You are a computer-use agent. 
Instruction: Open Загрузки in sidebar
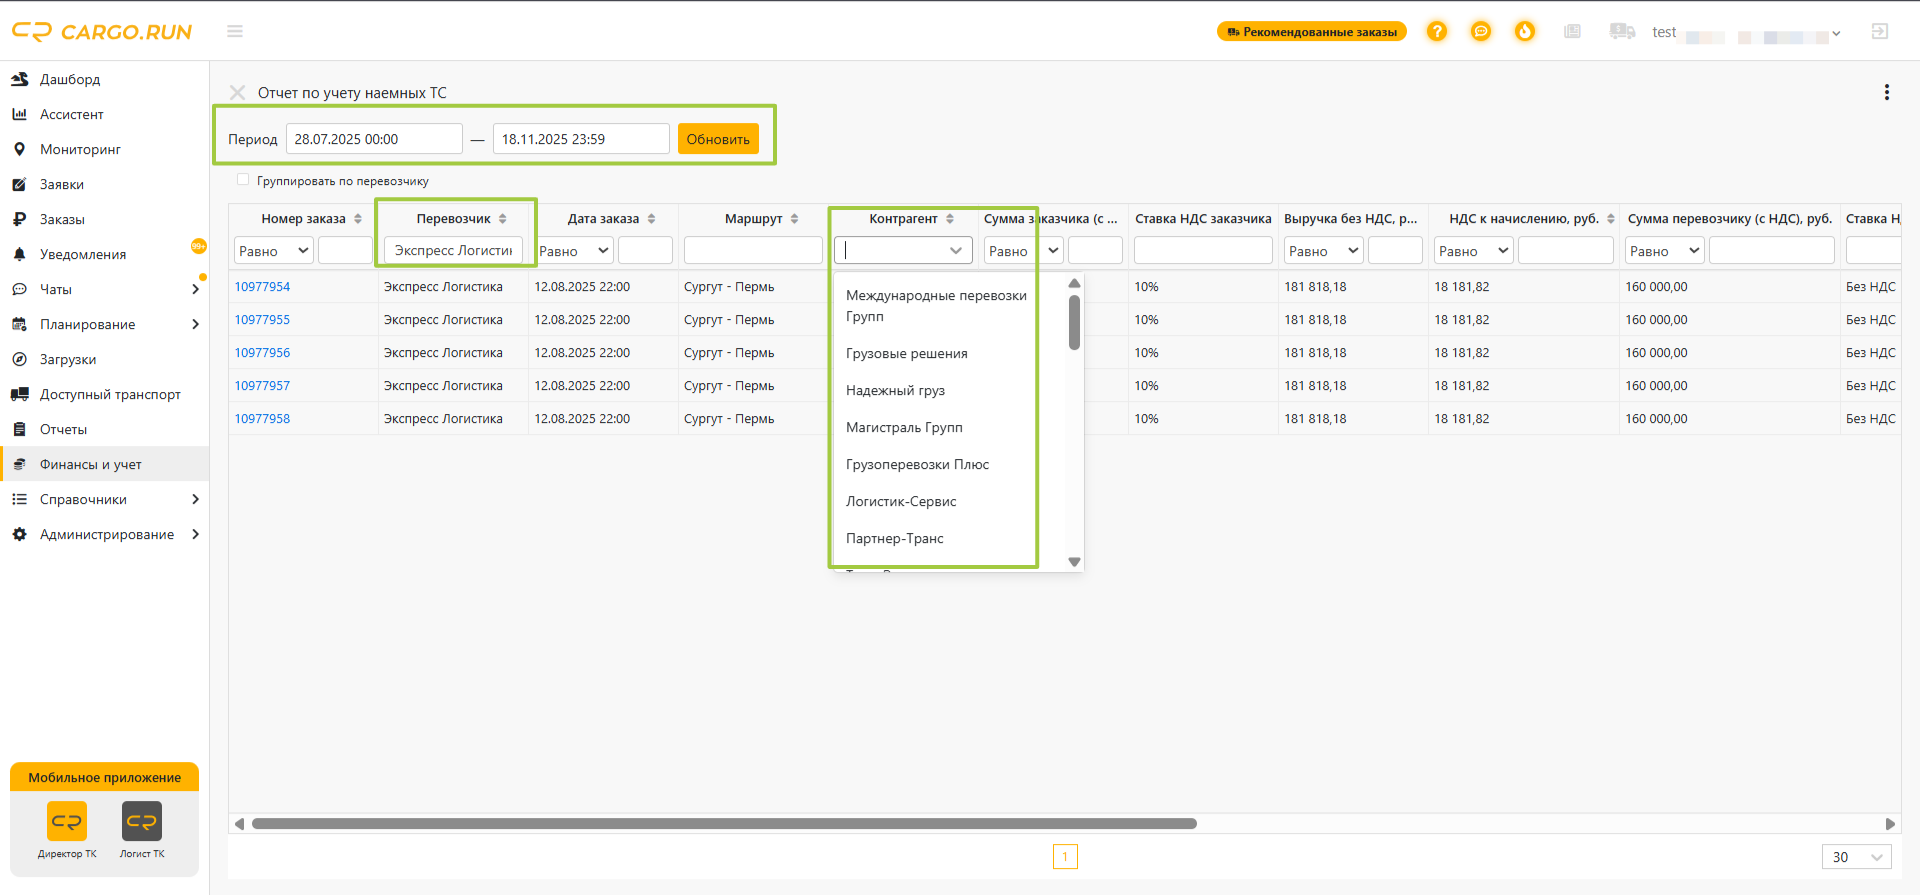pyautogui.click(x=104, y=359)
